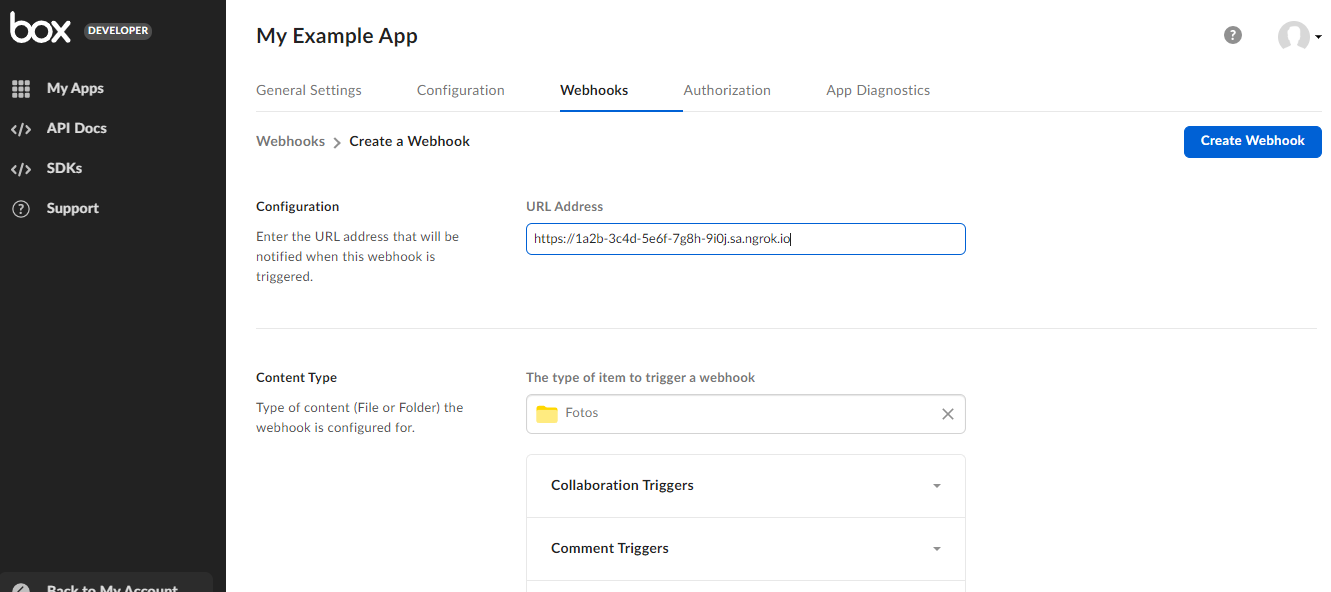The height and width of the screenshot is (592, 1331).
Task: Switch to General Settings tab
Action: (x=309, y=90)
